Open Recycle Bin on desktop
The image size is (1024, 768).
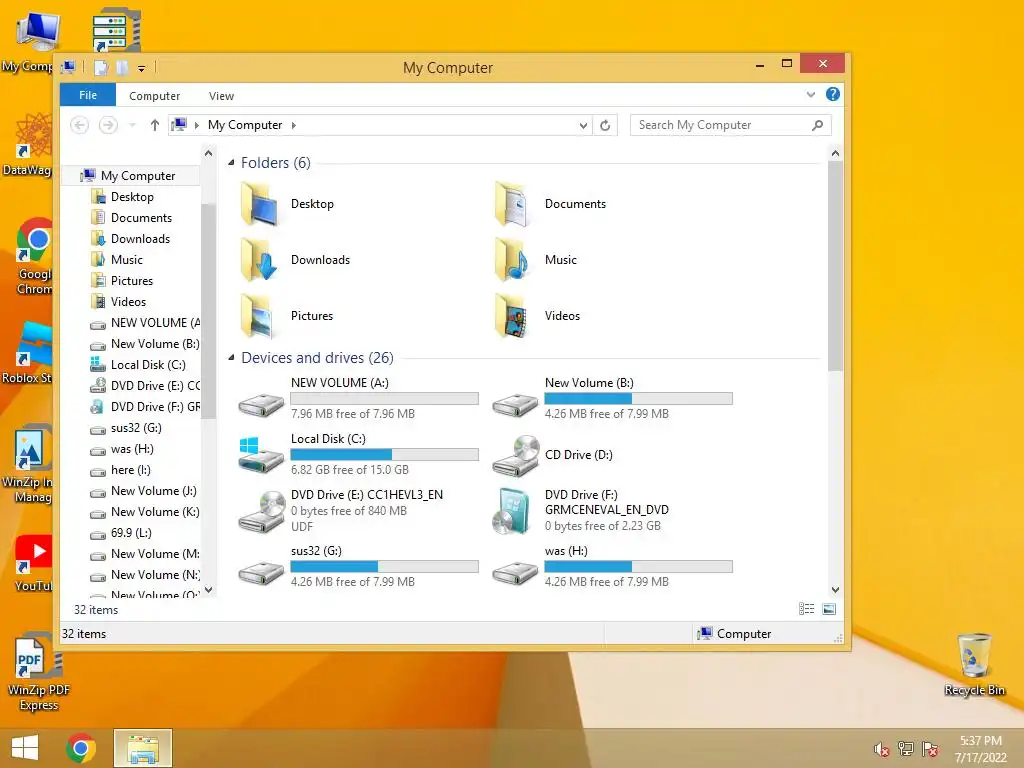coord(974,664)
